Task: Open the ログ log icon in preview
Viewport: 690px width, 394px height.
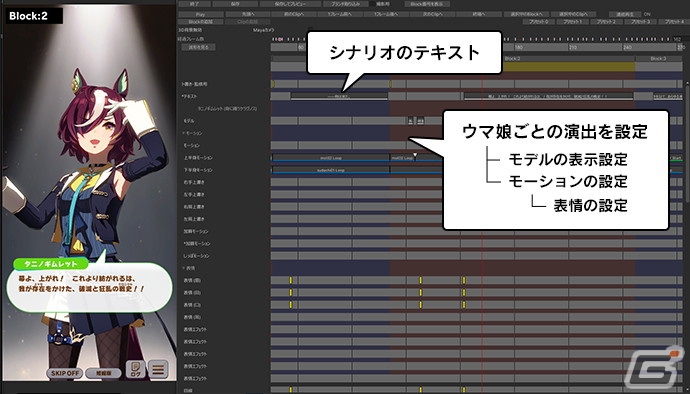Action: tap(136, 369)
